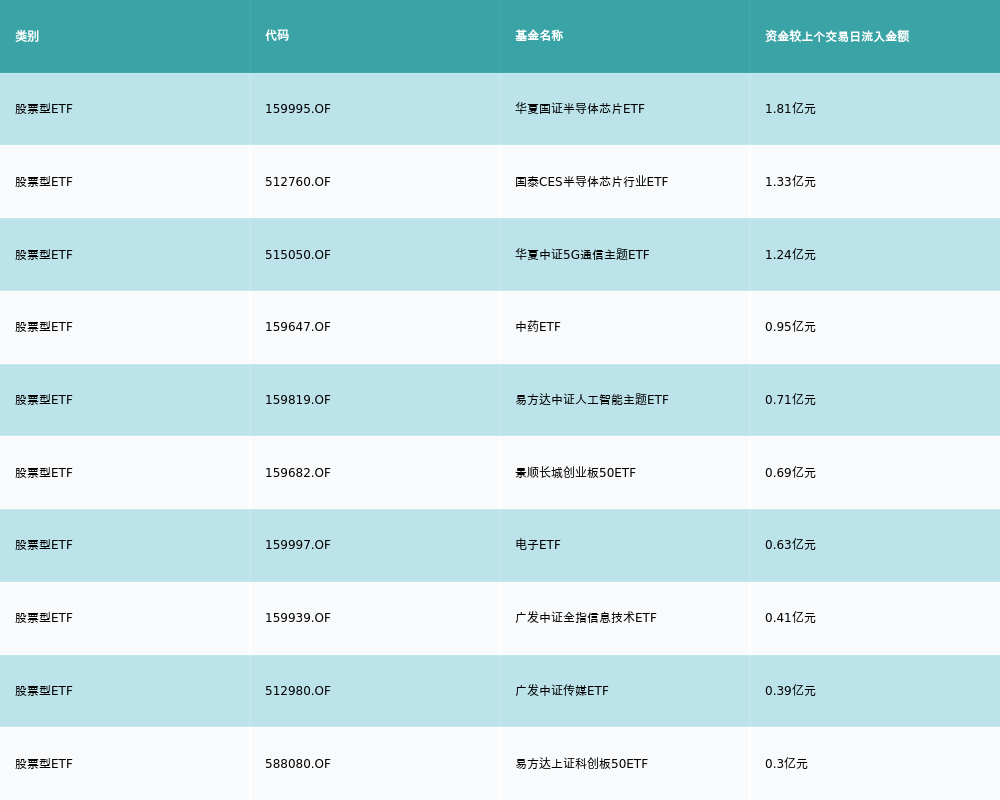Select code 512760.OF
The height and width of the screenshot is (800, 1000).
[298, 182]
